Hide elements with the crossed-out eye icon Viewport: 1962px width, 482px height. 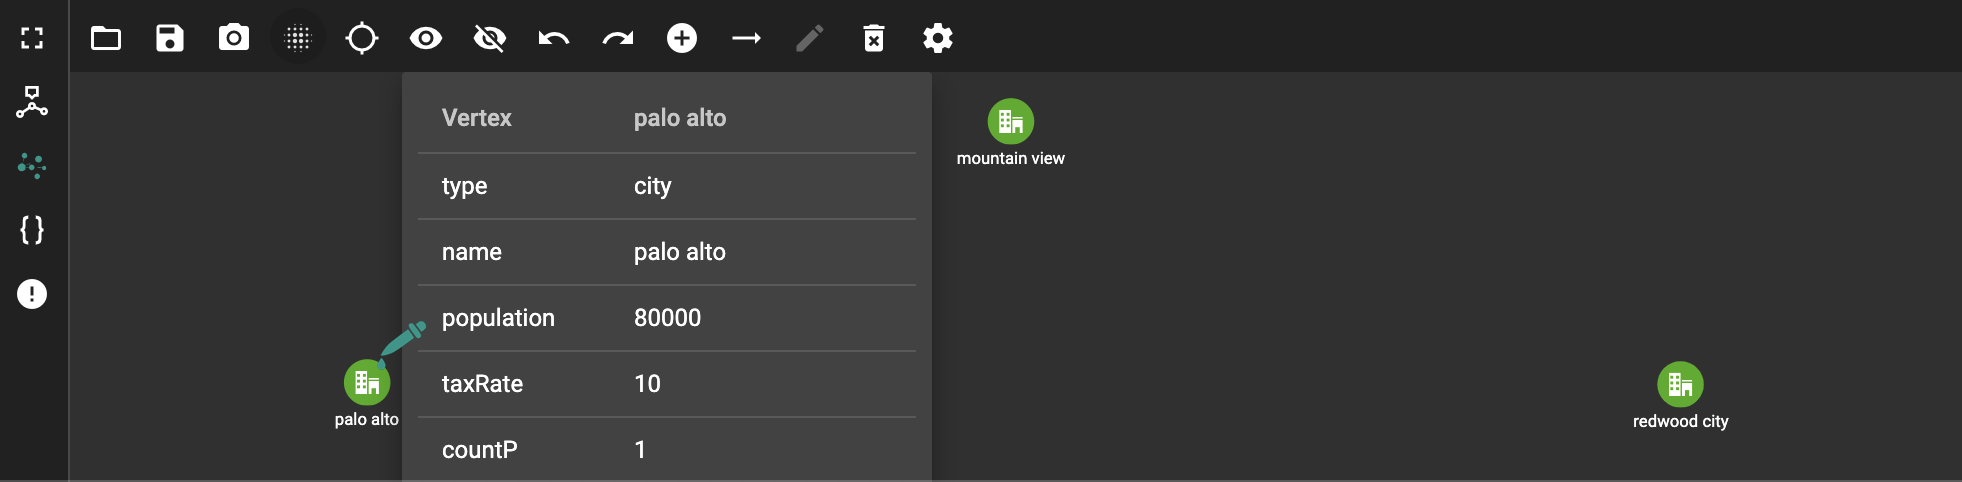click(490, 38)
